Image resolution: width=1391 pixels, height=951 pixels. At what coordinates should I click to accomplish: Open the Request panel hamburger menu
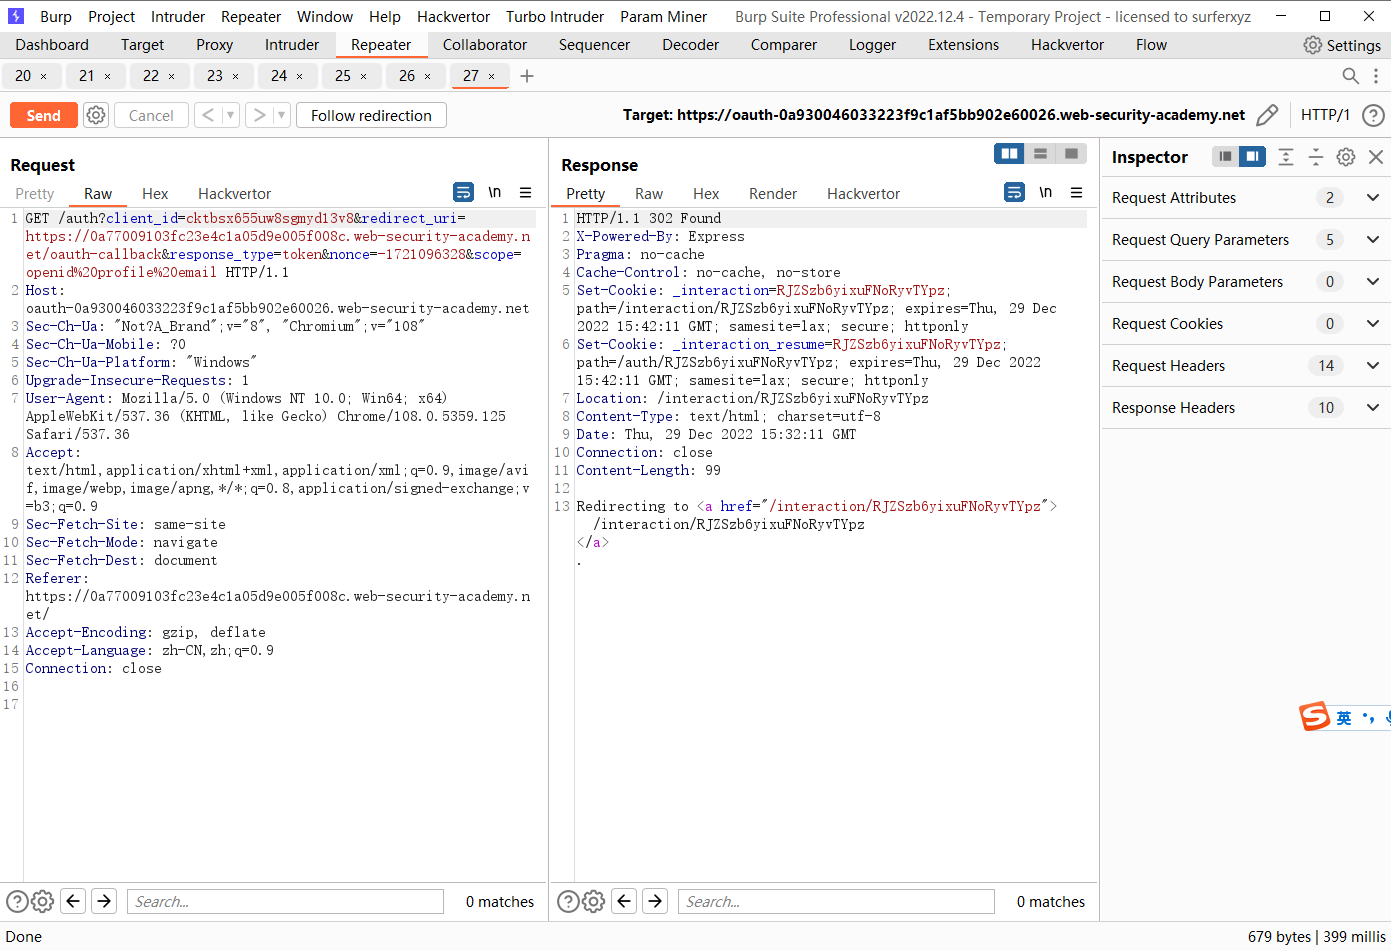coord(527,192)
